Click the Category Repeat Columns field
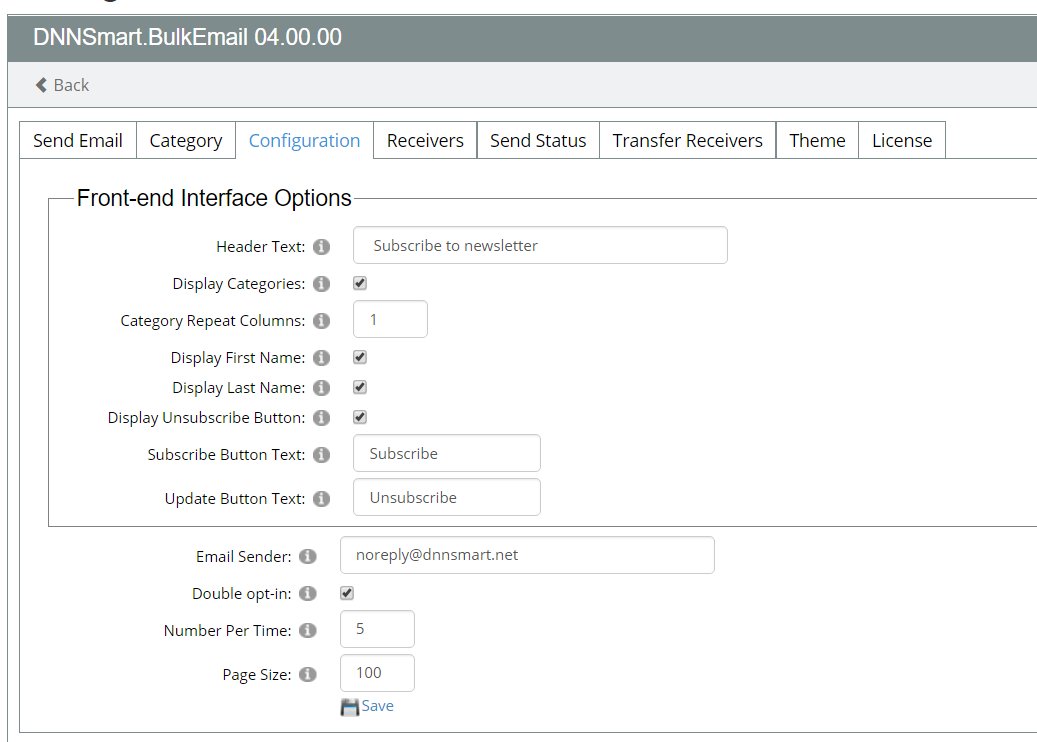The width and height of the screenshot is (1037, 742). point(390,319)
